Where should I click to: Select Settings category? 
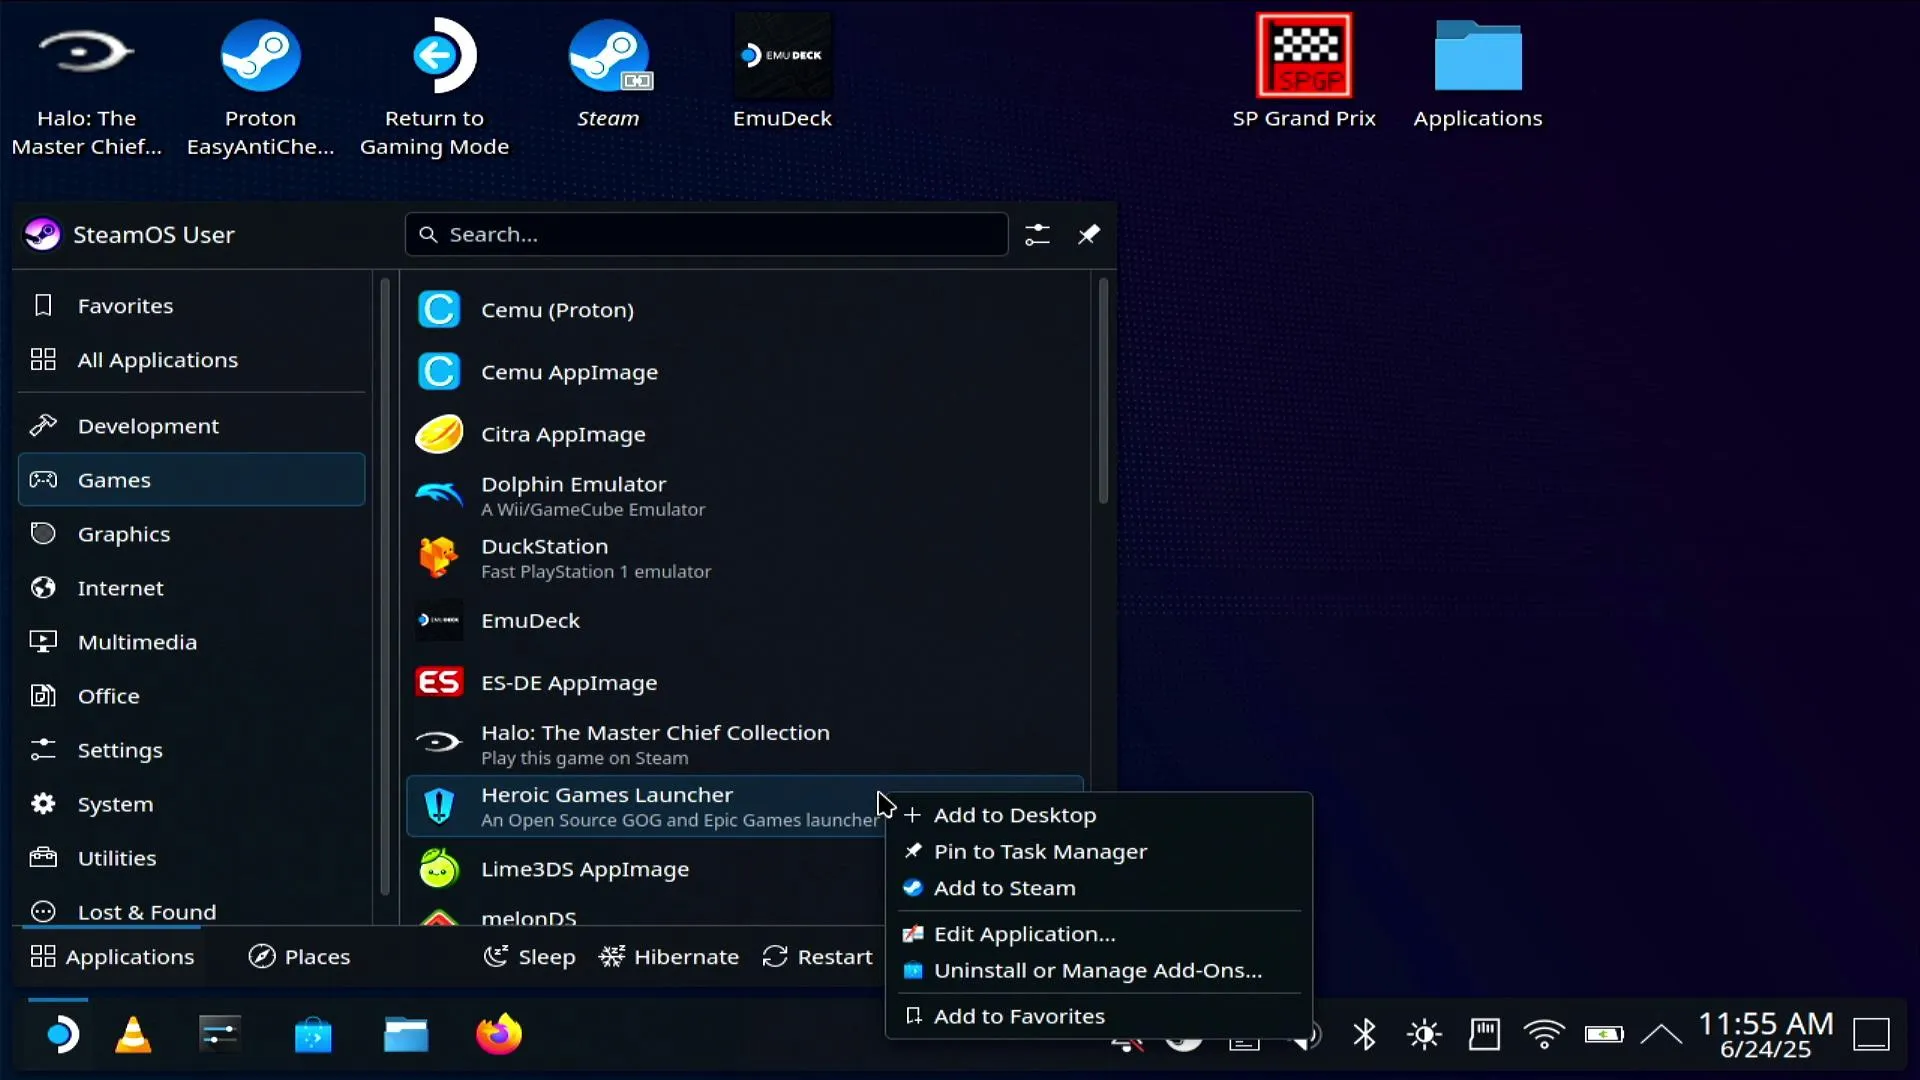192,750
